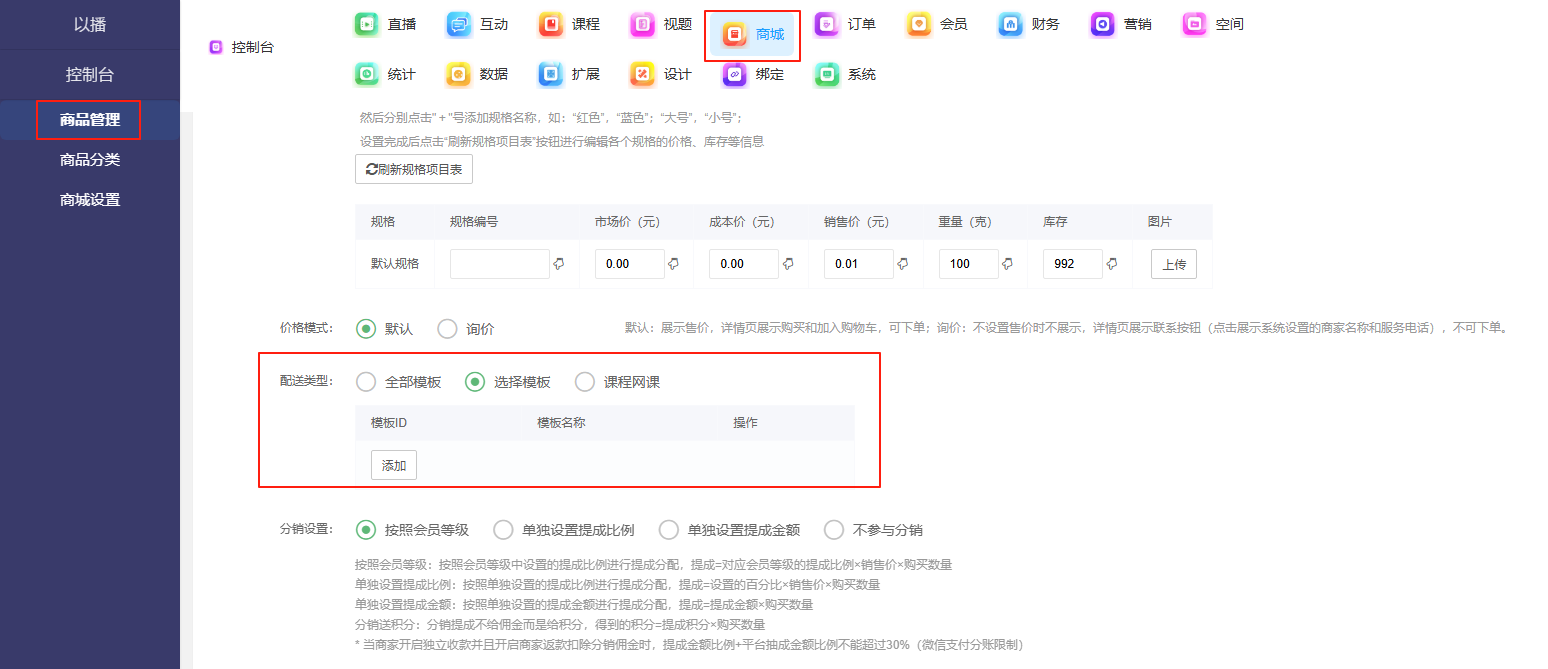
Task: Choose 全部模板 delivery type option
Action: 366,382
